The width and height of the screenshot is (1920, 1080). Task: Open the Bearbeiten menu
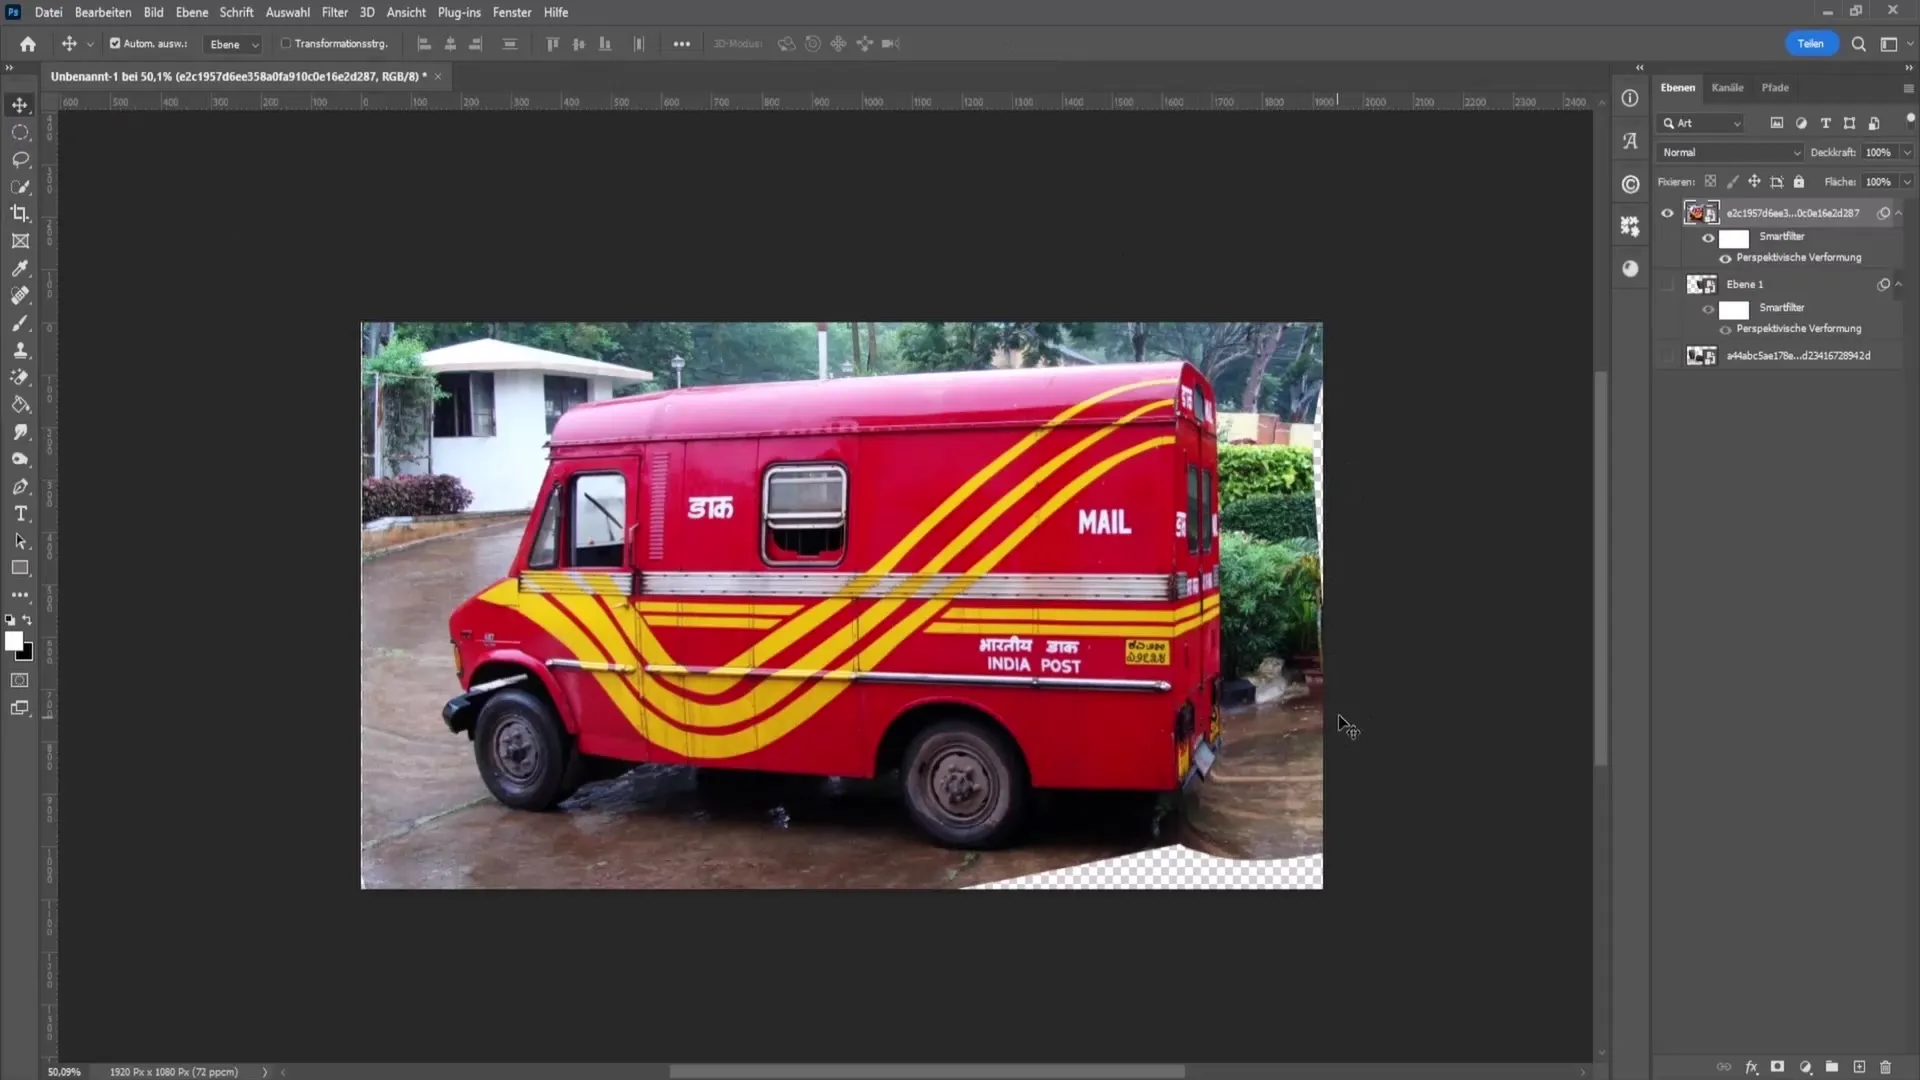click(x=103, y=12)
